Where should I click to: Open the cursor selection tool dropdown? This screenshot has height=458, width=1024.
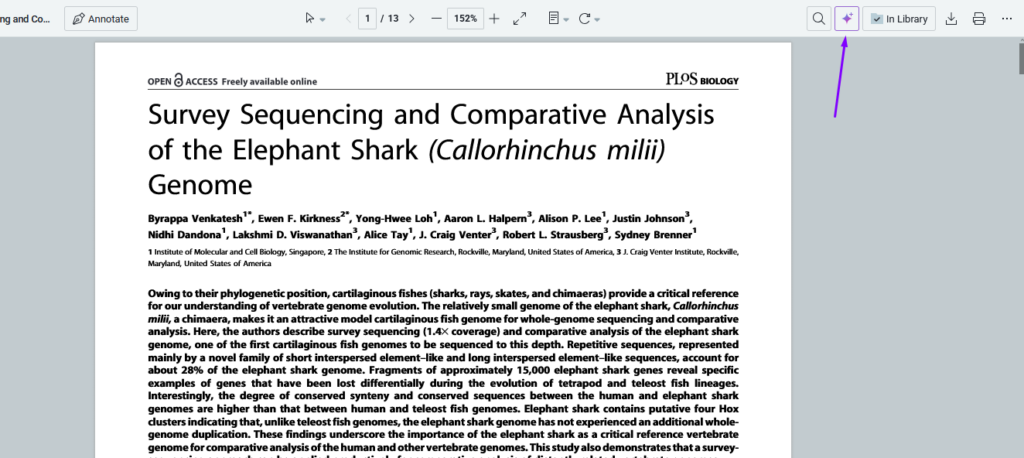pyautogui.click(x=315, y=19)
